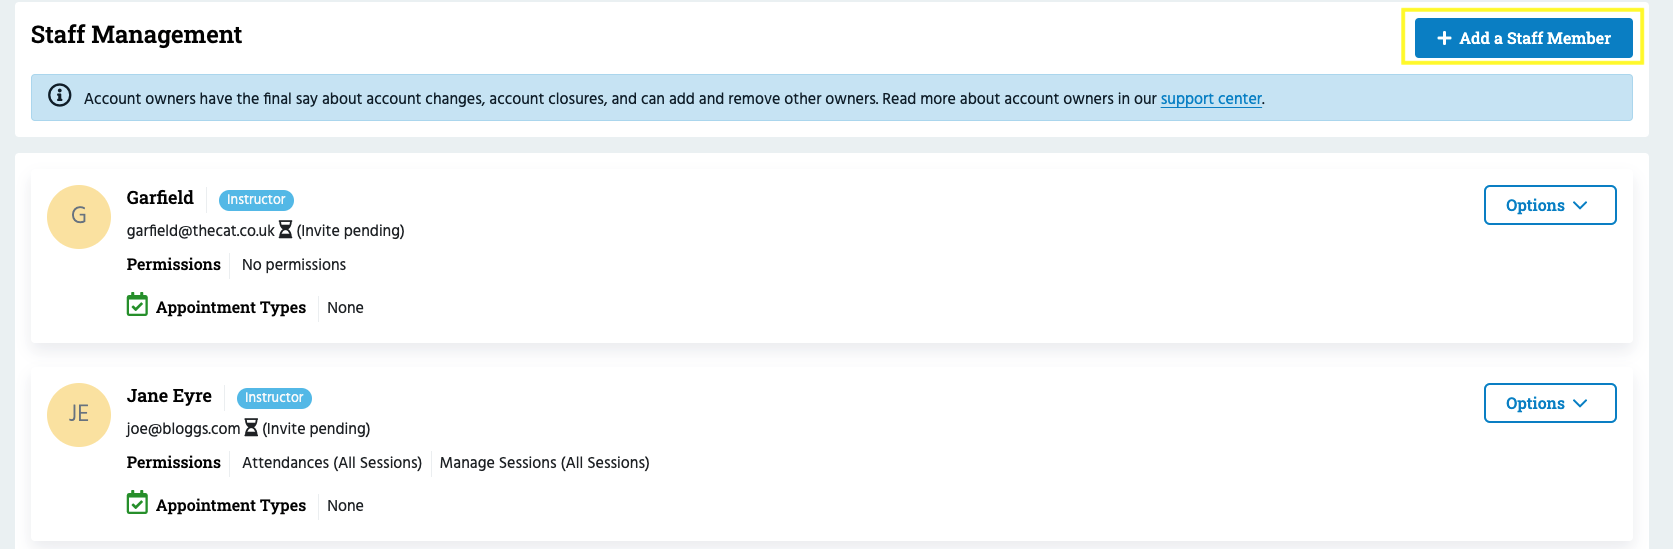Click the Jane Eyre staff name

(x=169, y=396)
